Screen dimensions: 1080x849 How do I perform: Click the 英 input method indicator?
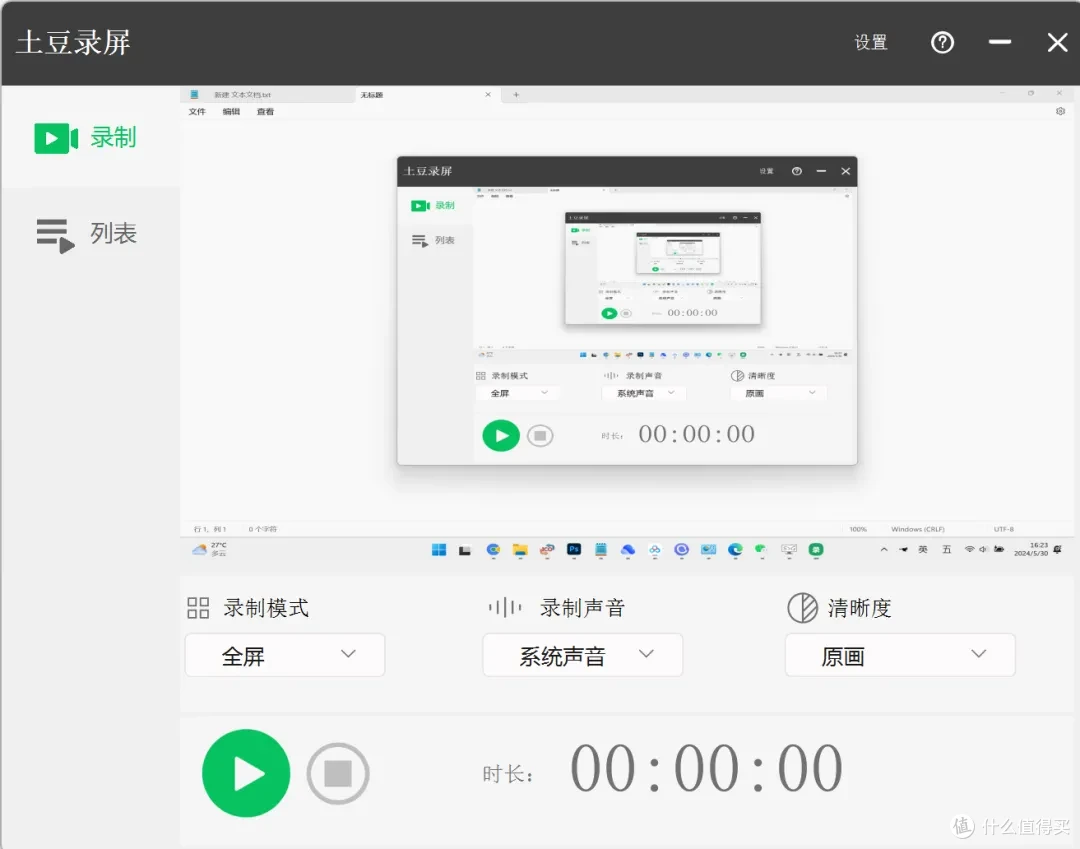point(923,549)
